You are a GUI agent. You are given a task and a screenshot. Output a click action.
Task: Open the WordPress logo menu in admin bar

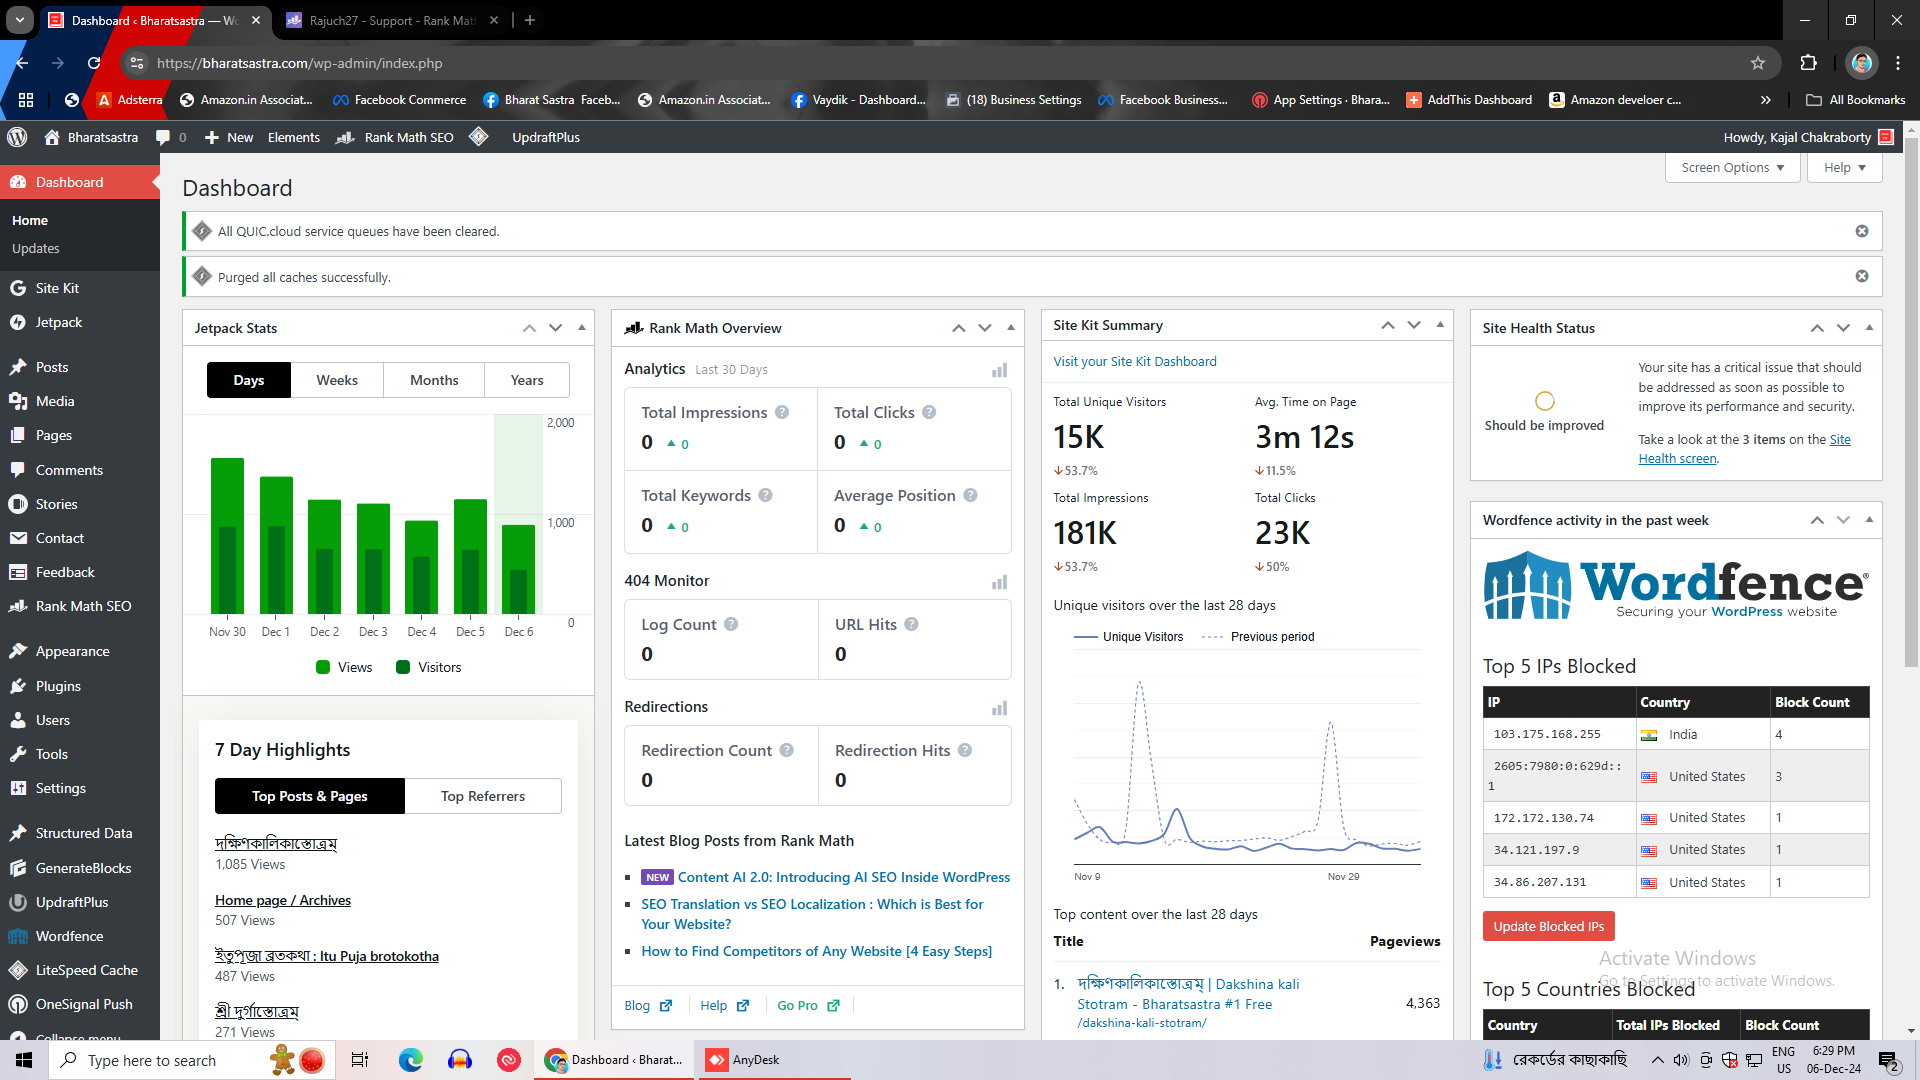[17, 137]
